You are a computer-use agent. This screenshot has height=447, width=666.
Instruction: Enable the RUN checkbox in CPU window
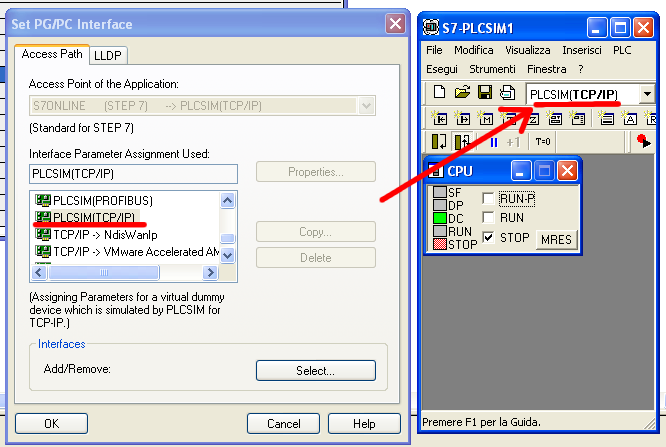[x=488, y=217]
